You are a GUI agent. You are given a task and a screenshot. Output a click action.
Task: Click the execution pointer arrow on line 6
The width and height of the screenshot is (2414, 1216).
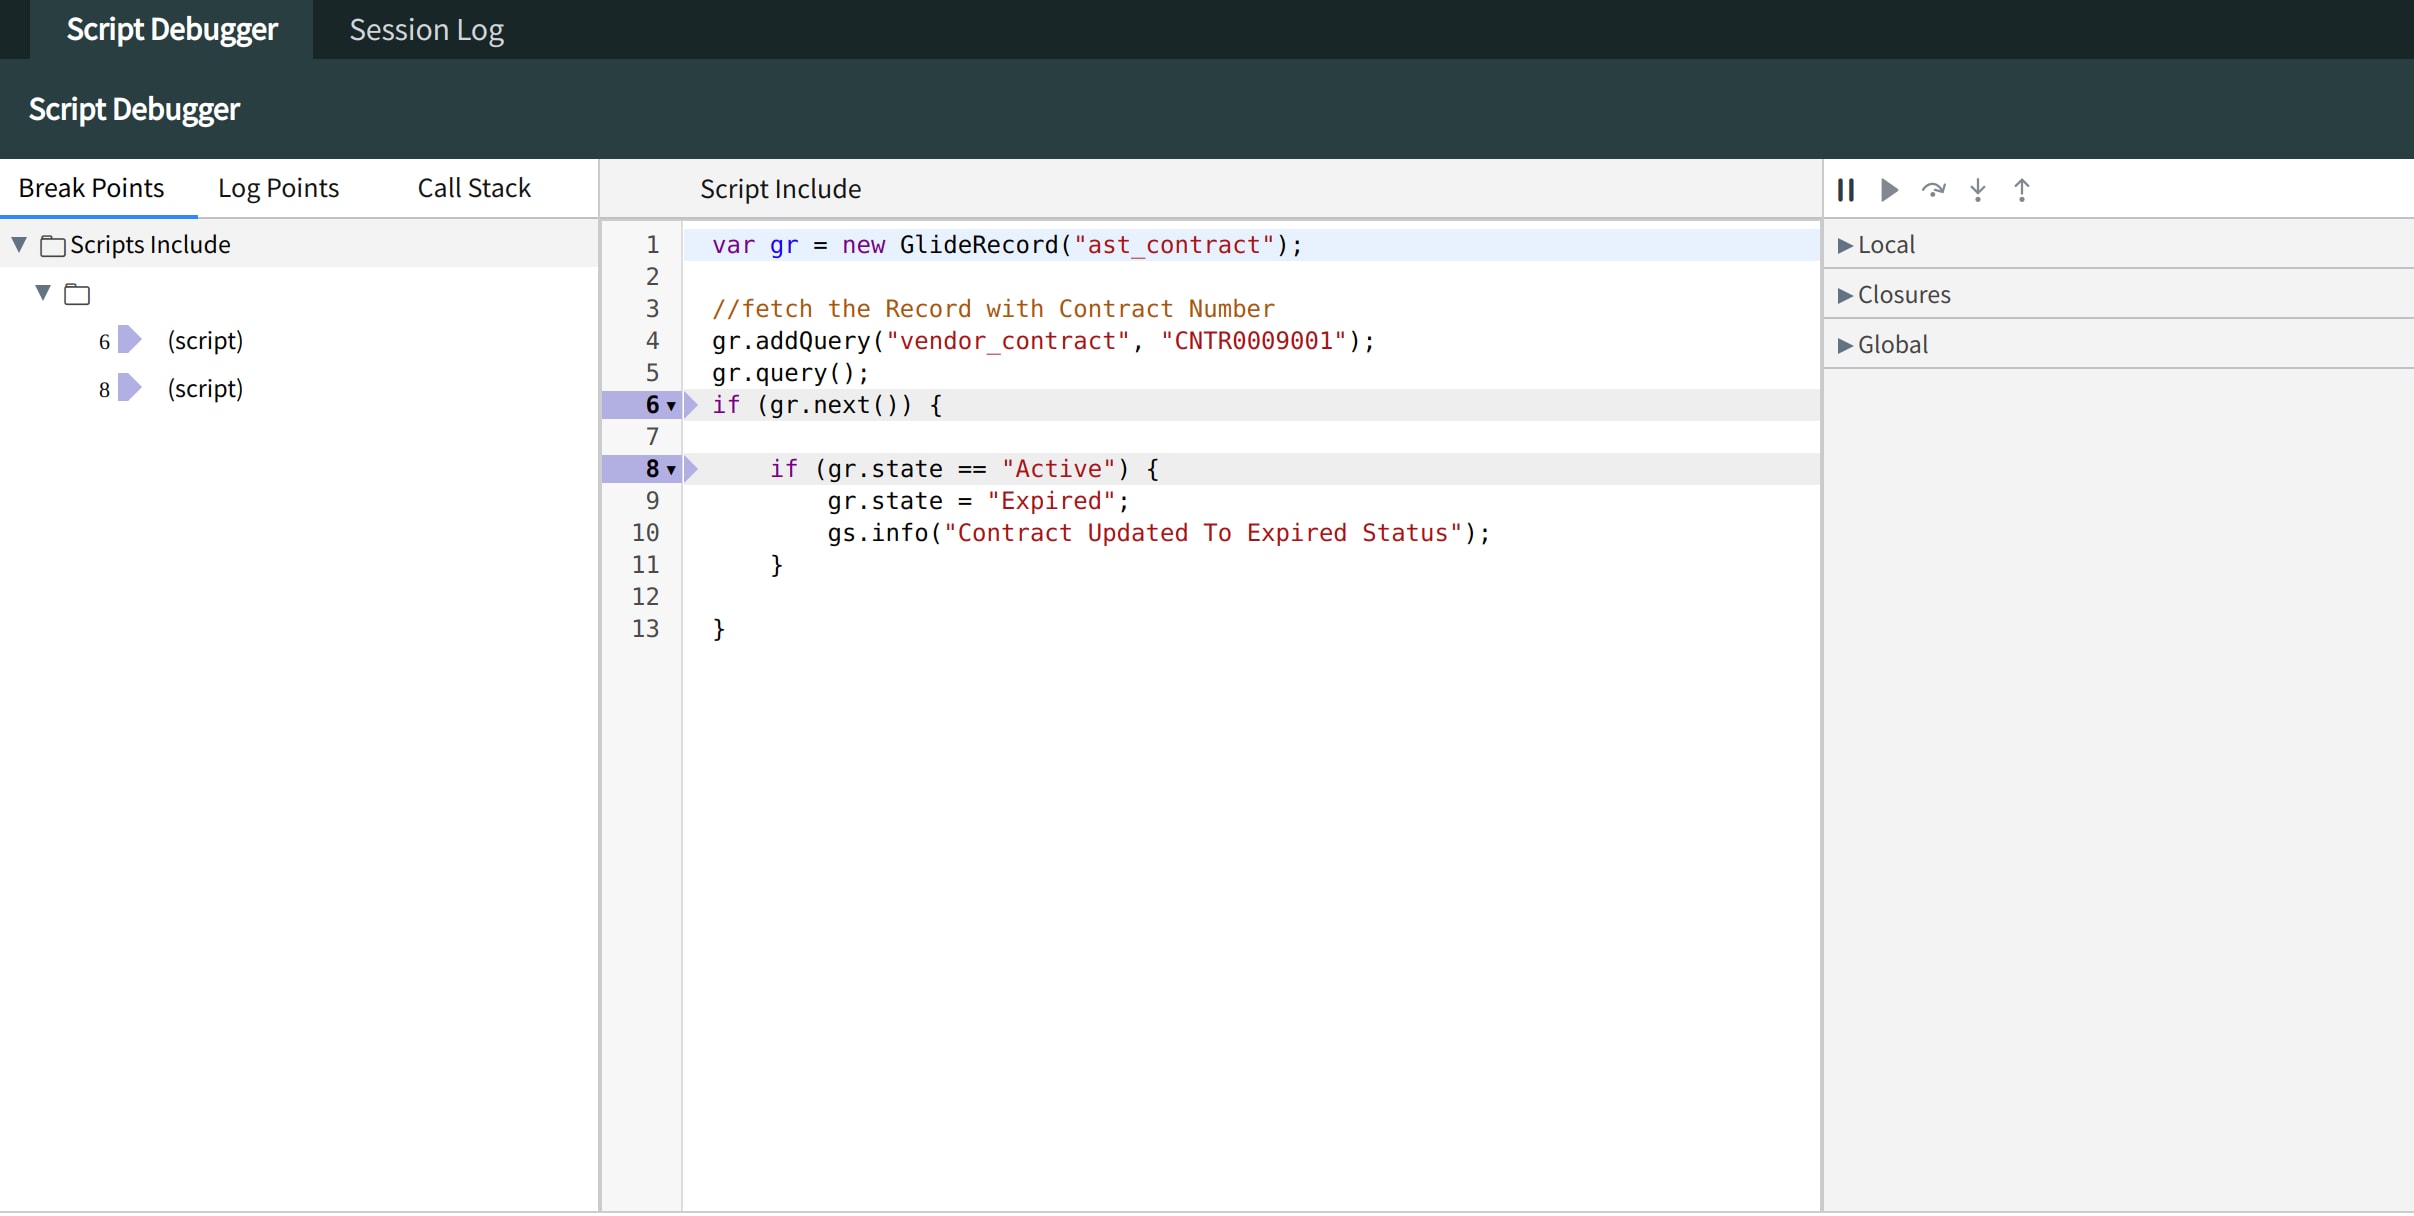(691, 405)
